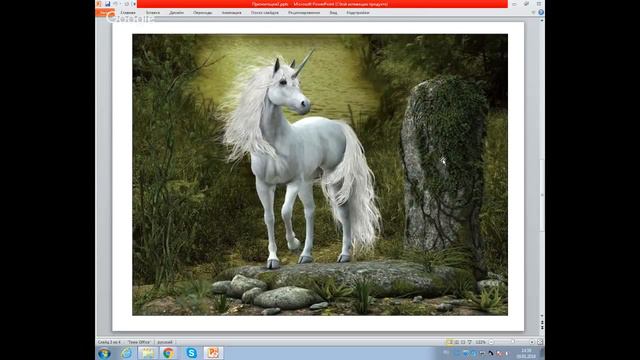The width and height of the screenshot is (640, 360).
Task: Open Skype from taskbar
Action: (x=191, y=353)
